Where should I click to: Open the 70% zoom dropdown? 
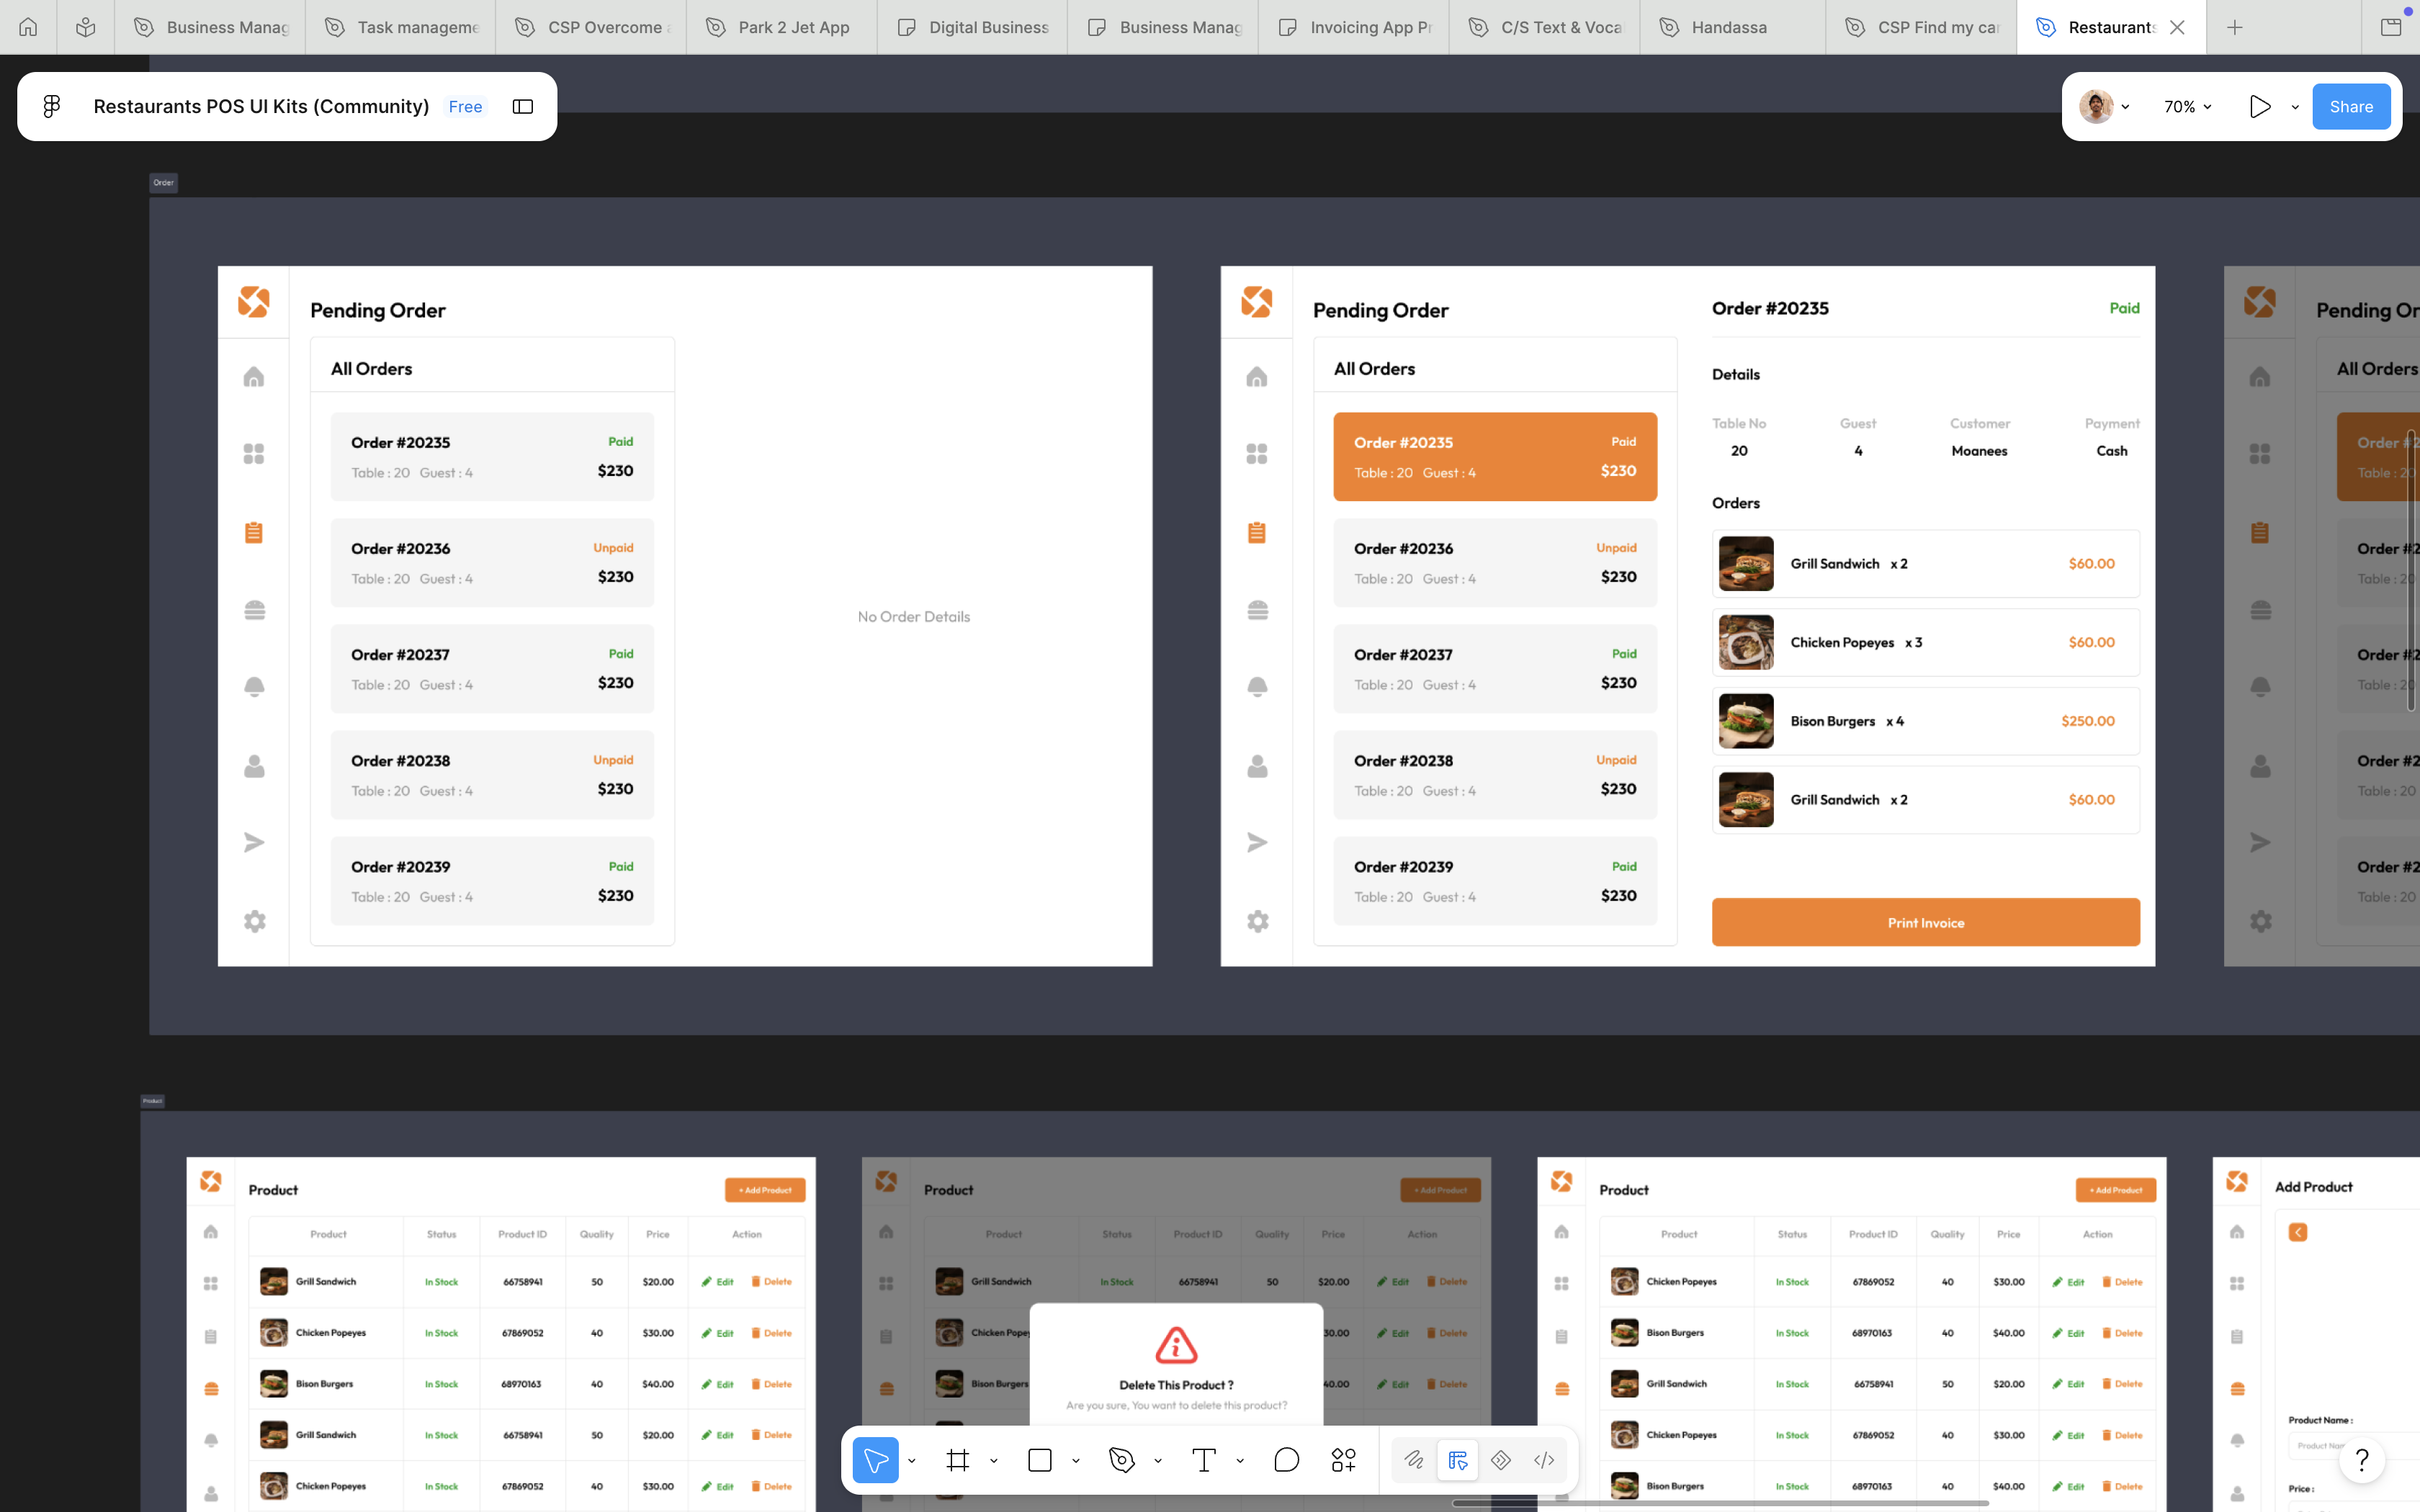tap(2187, 106)
